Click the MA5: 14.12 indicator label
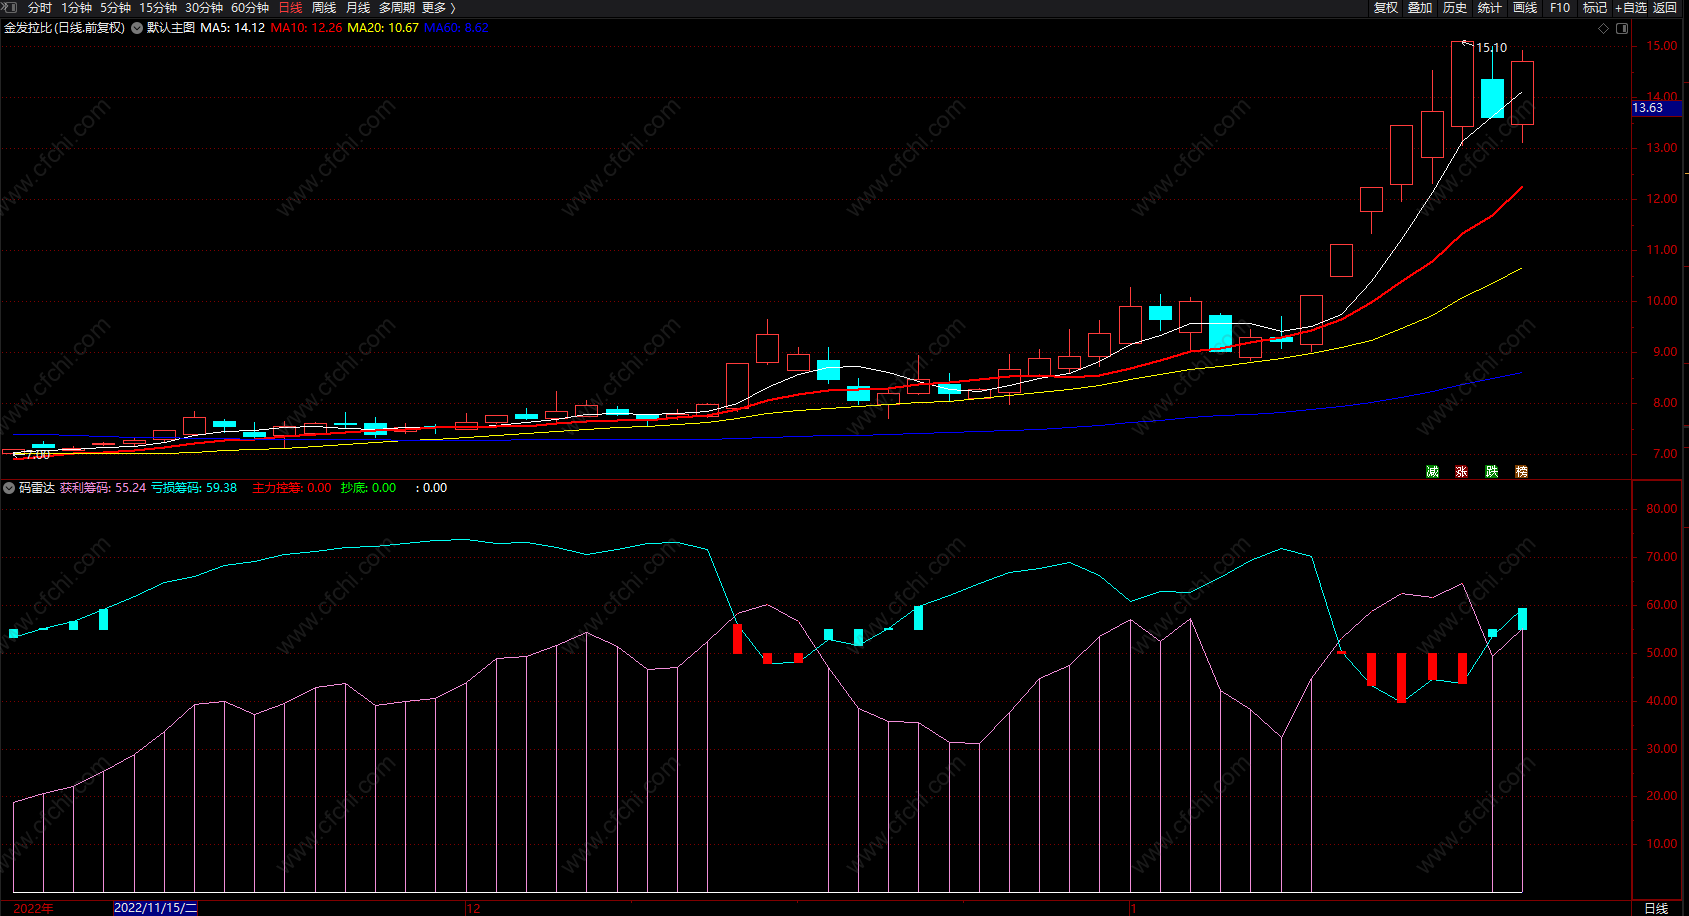 click(232, 28)
